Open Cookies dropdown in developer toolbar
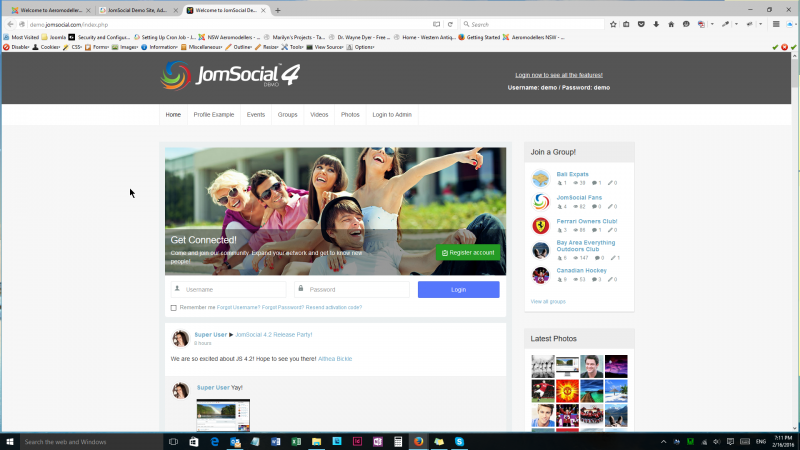Image resolution: width=800 pixels, height=450 pixels. (46, 47)
